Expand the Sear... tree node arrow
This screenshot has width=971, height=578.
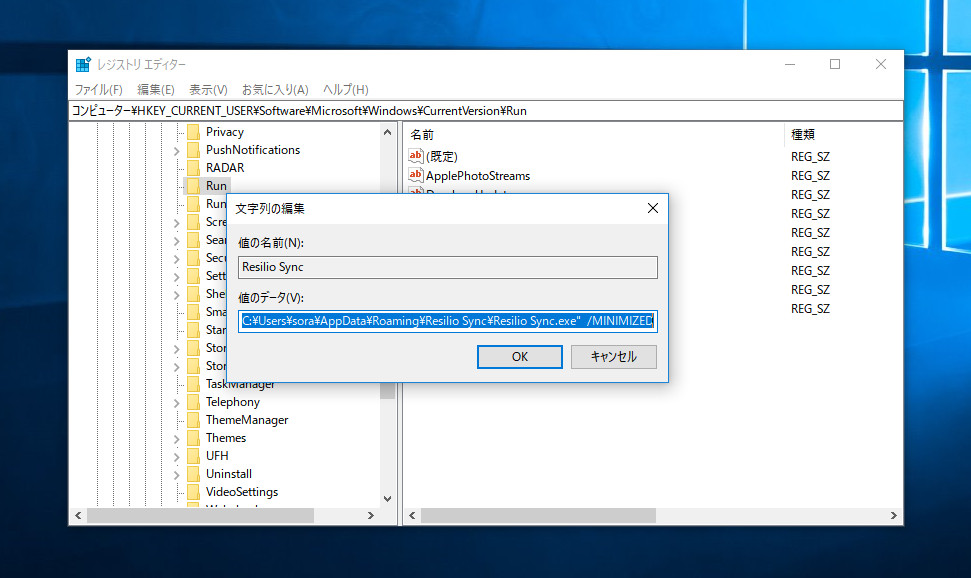click(176, 240)
